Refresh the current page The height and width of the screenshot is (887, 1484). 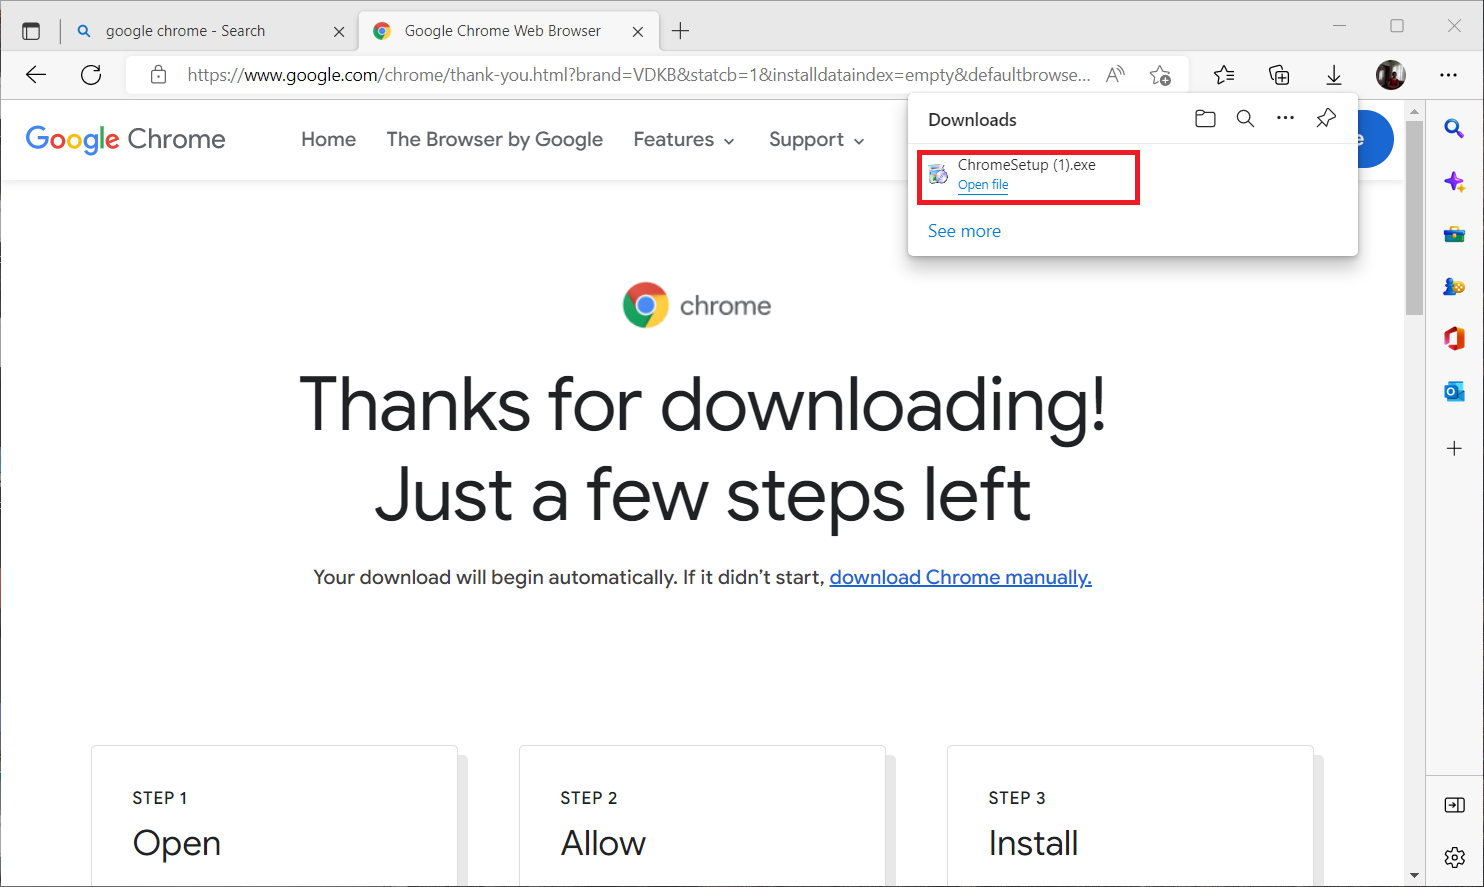pos(91,75)
